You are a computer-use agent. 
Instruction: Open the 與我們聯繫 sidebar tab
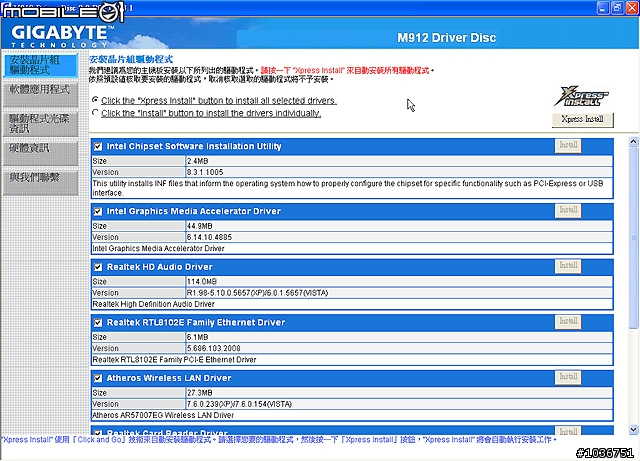pyautogui.click(x=40, y=183)
